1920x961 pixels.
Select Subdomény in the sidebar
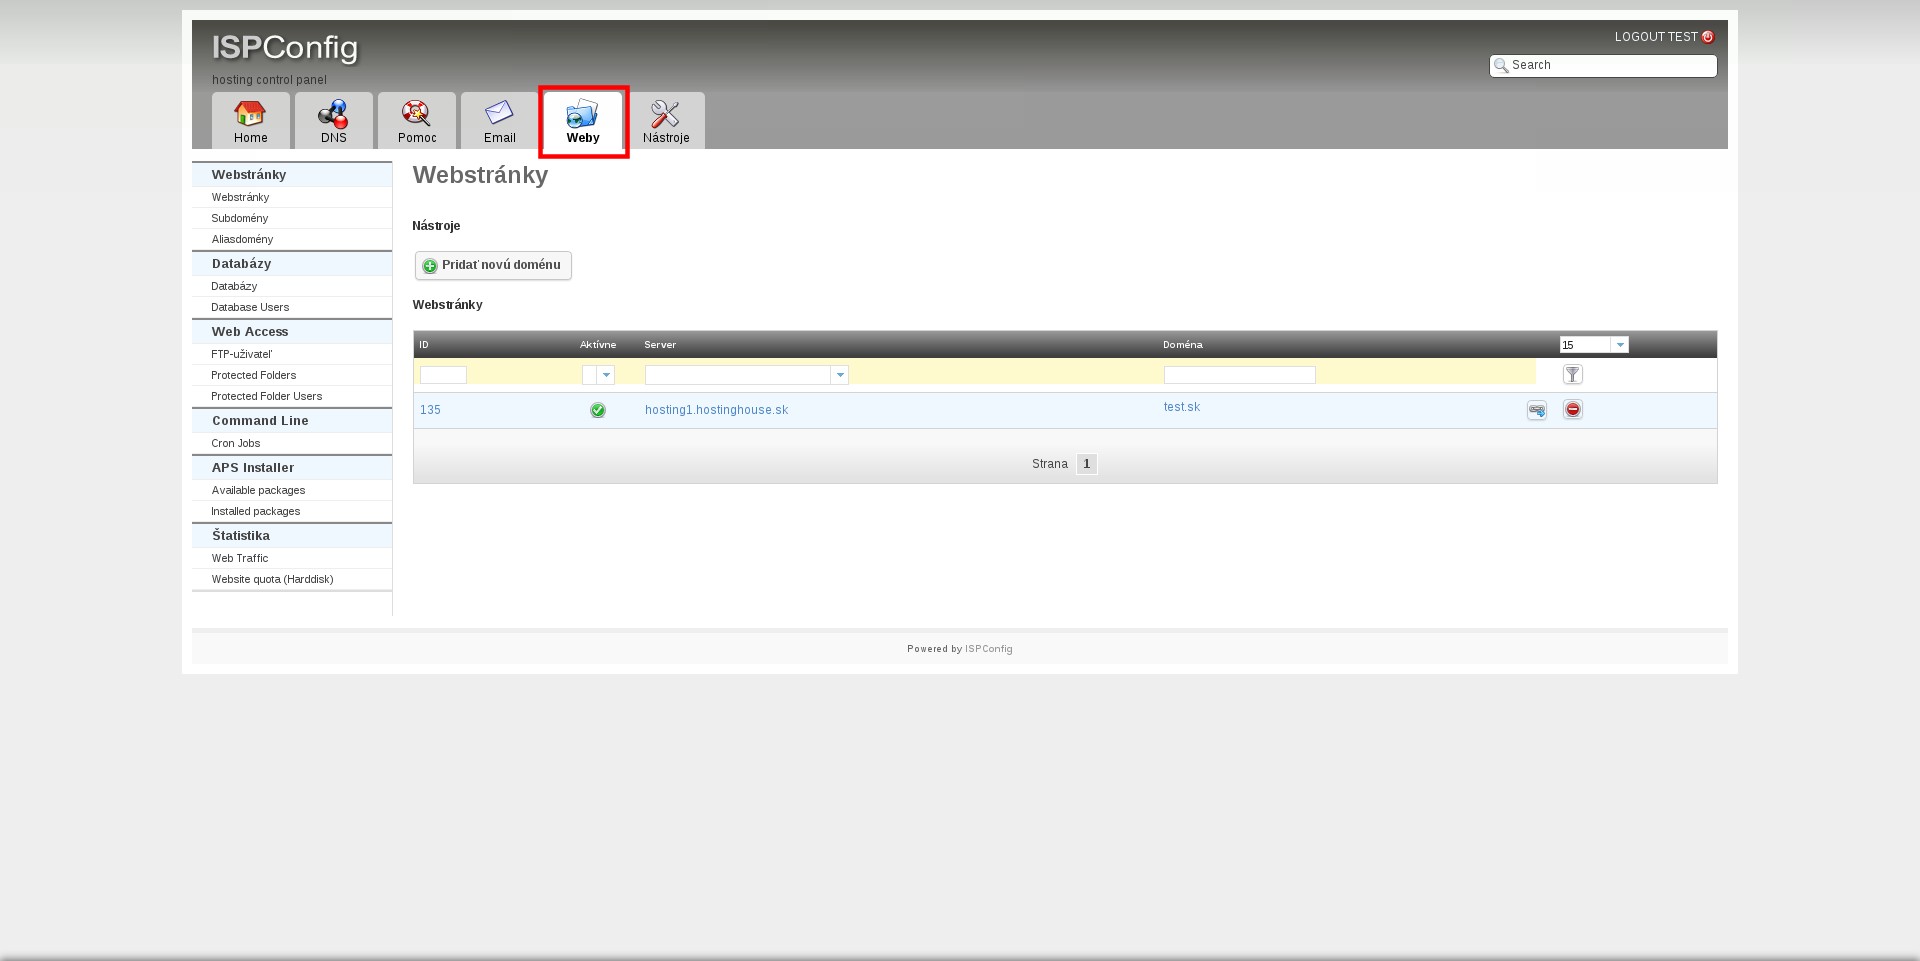240,218
